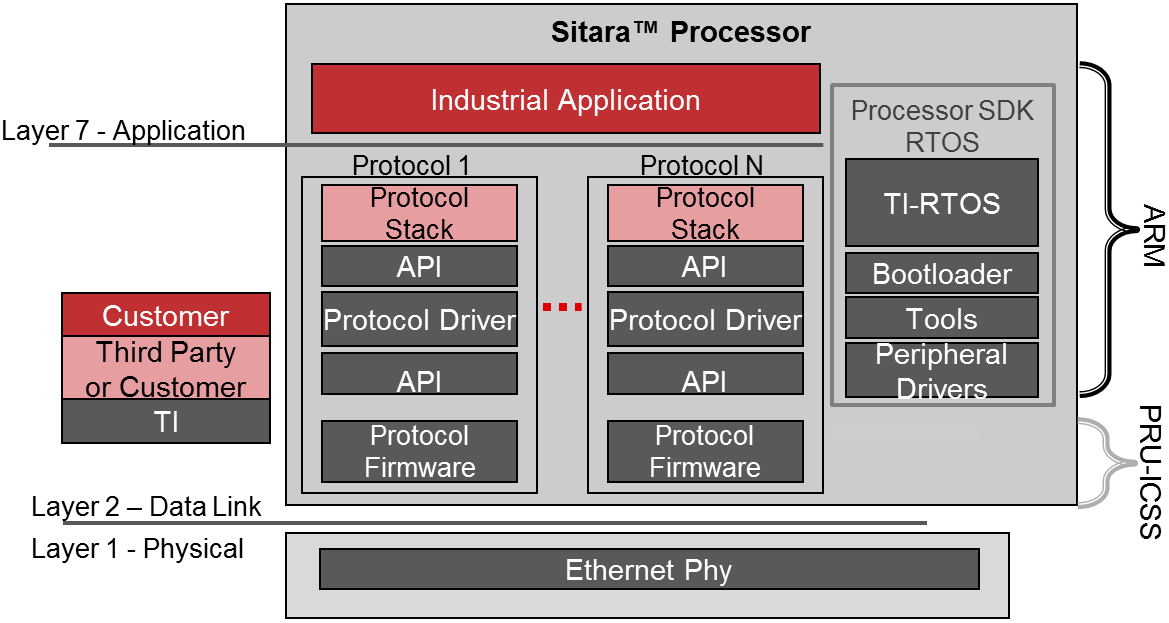
Task: Select Protocol Driver in Protocol 1 column
Action: pos(419,320)
